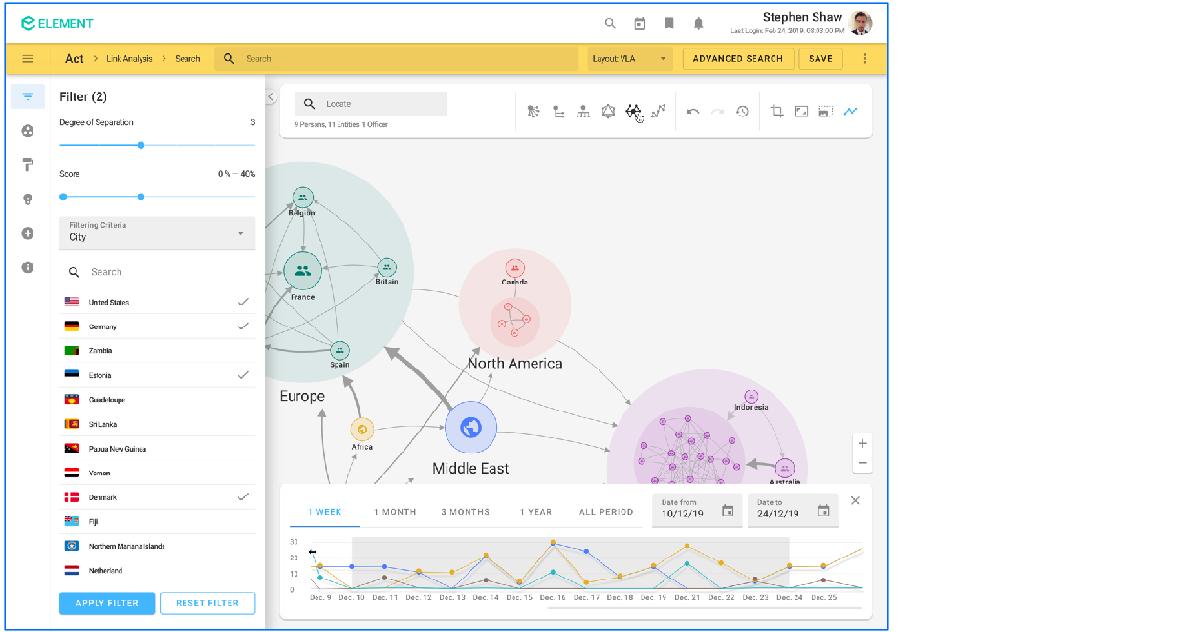Click the APPLY FILTER button

point(107,603)
